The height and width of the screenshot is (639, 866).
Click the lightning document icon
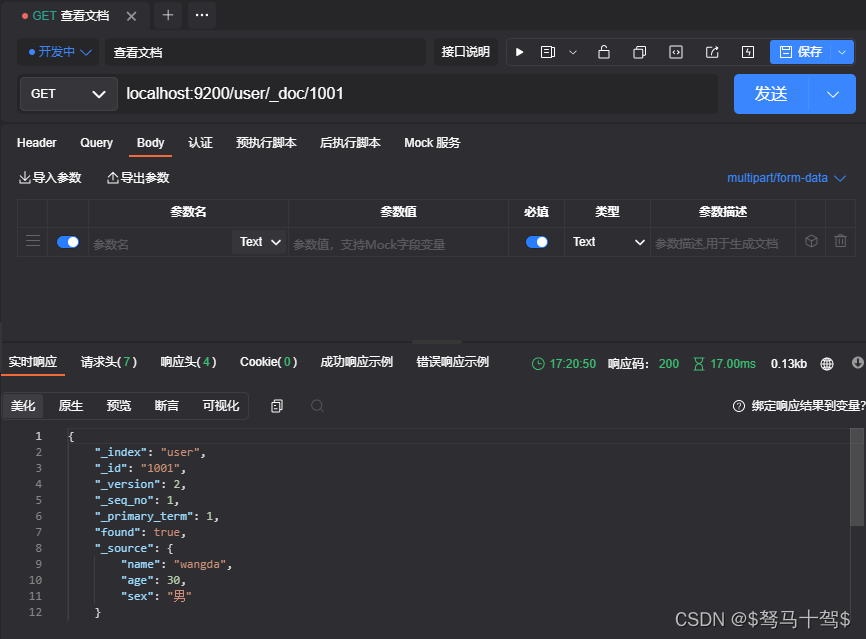coord(748,52)
